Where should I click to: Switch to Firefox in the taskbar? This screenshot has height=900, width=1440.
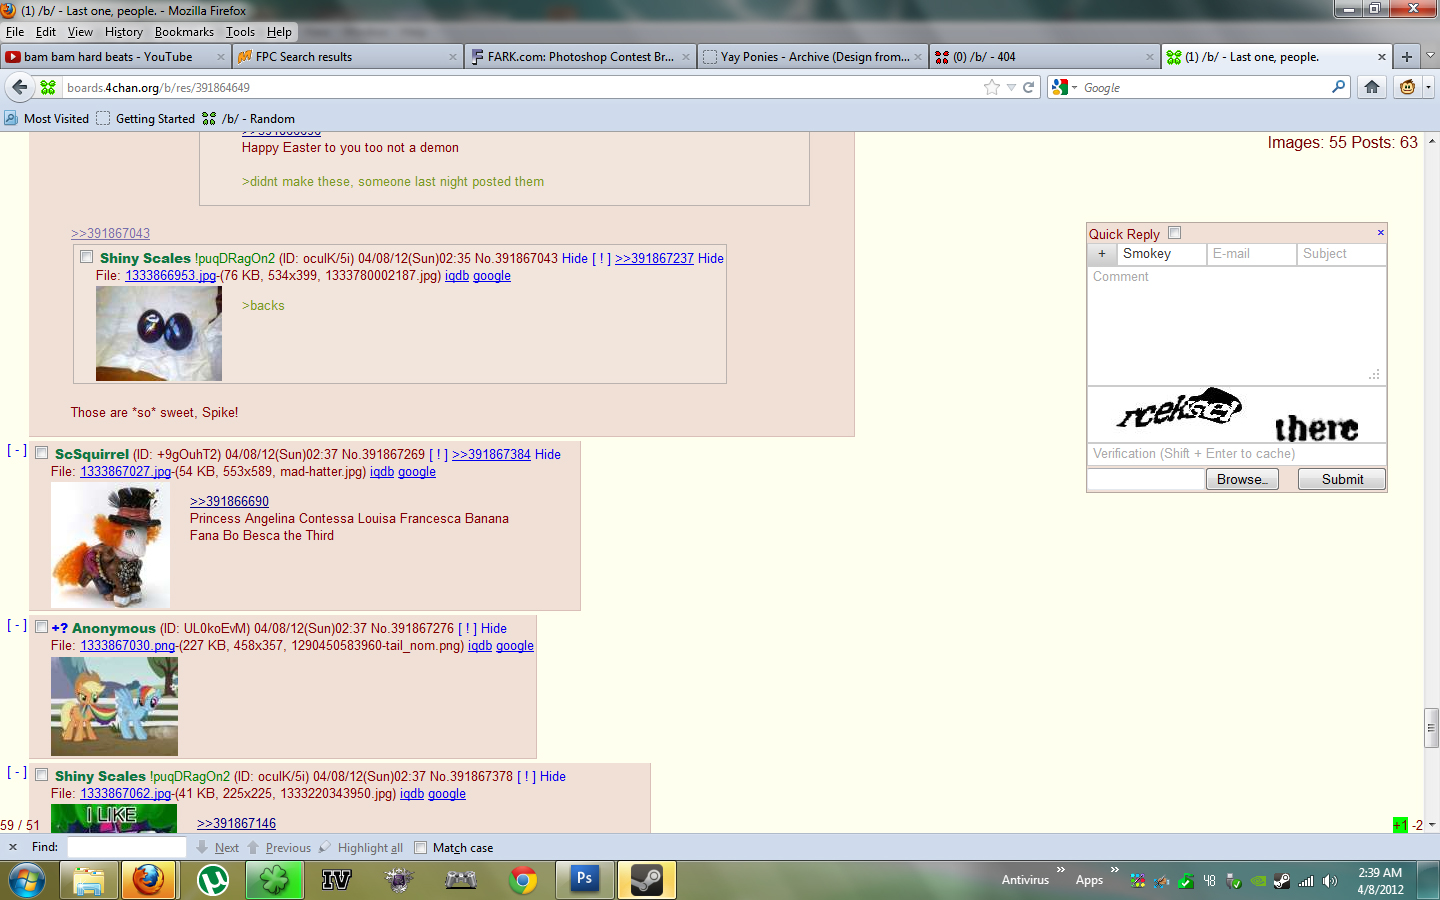[149, 880]
